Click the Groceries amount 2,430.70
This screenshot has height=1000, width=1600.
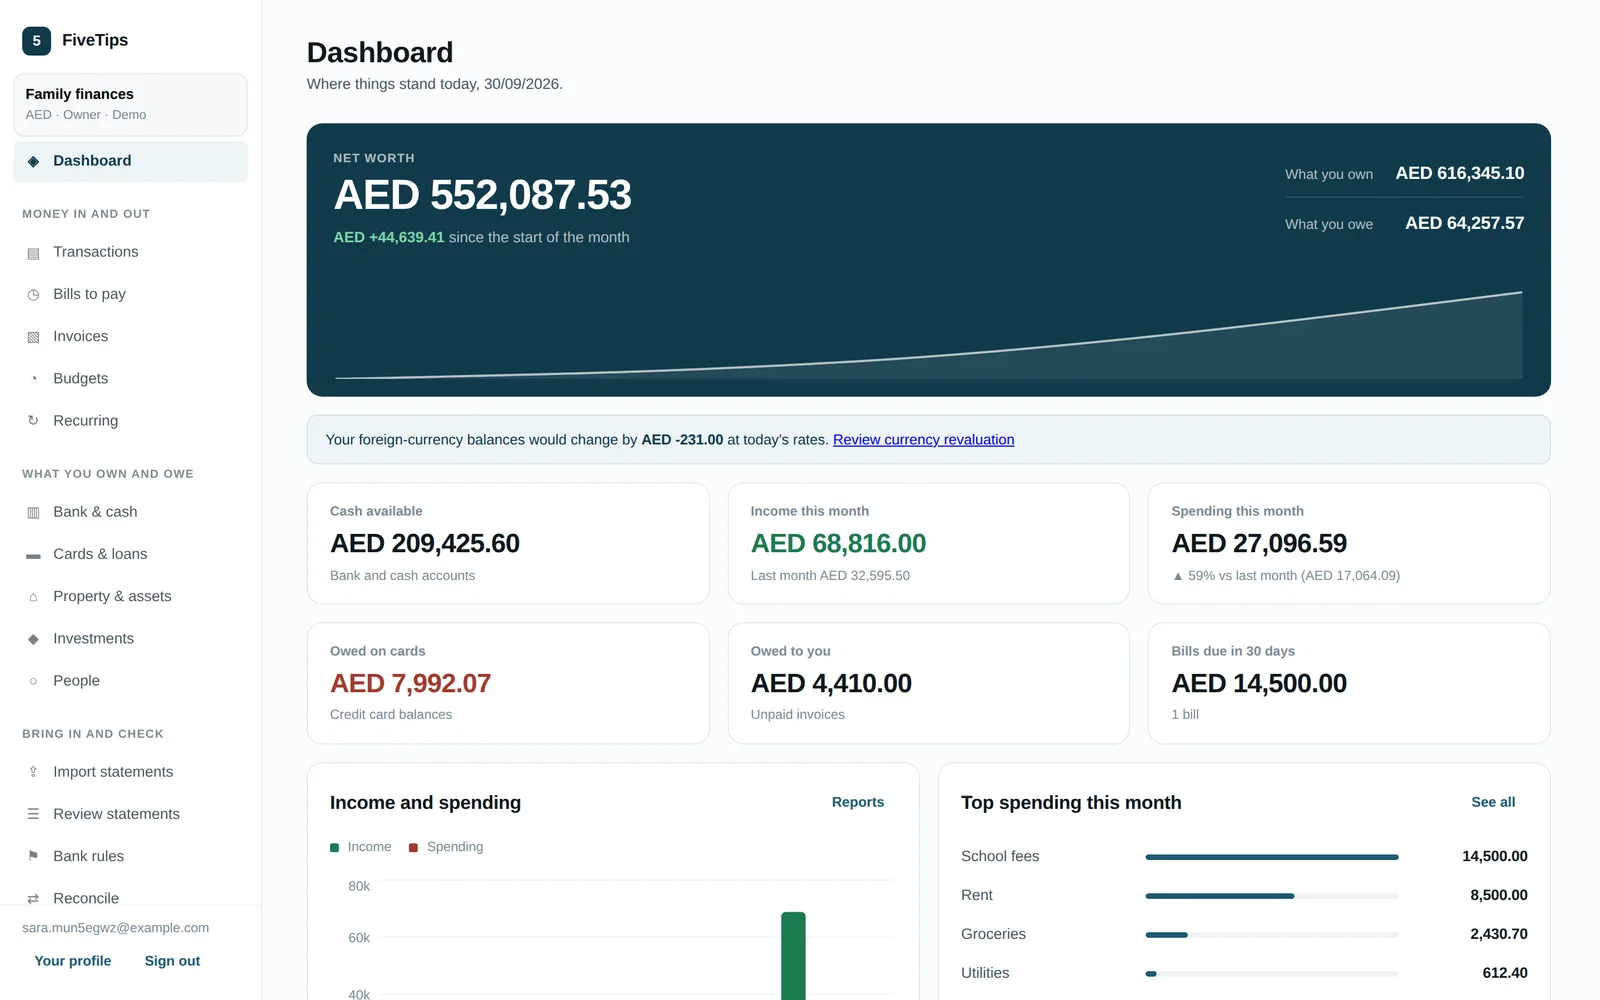coord(1498,934)
